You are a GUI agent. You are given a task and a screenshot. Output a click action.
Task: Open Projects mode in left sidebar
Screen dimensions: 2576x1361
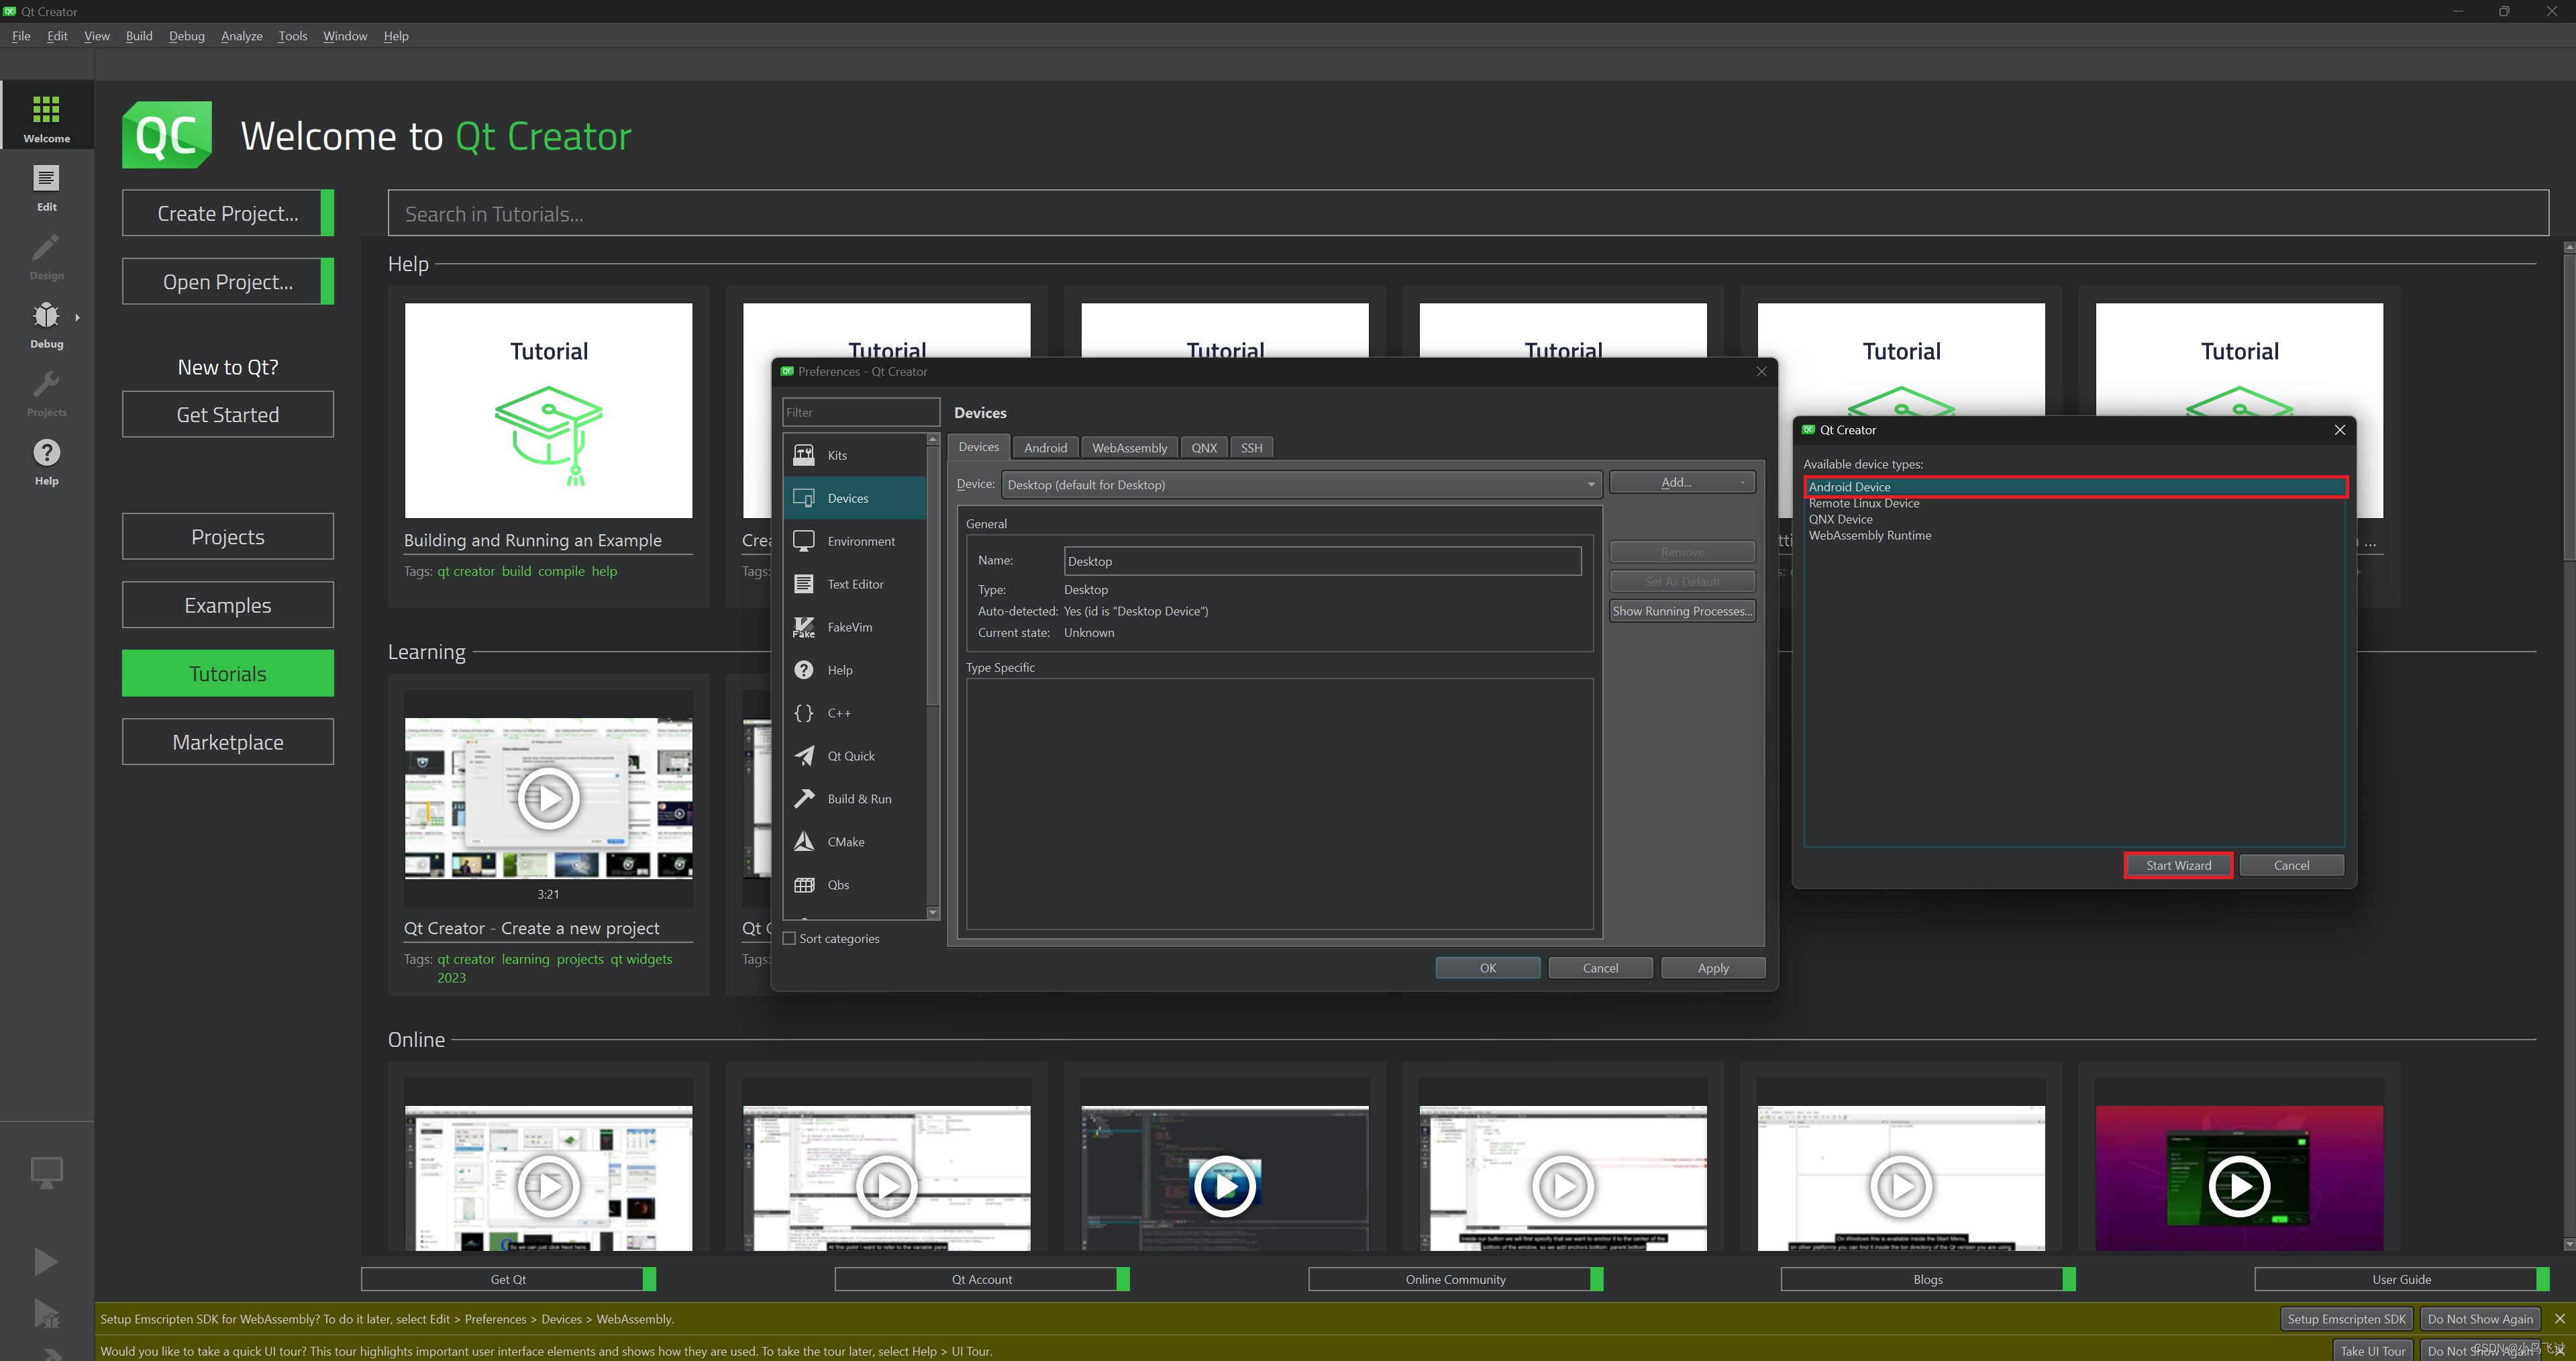coord(46,394)
